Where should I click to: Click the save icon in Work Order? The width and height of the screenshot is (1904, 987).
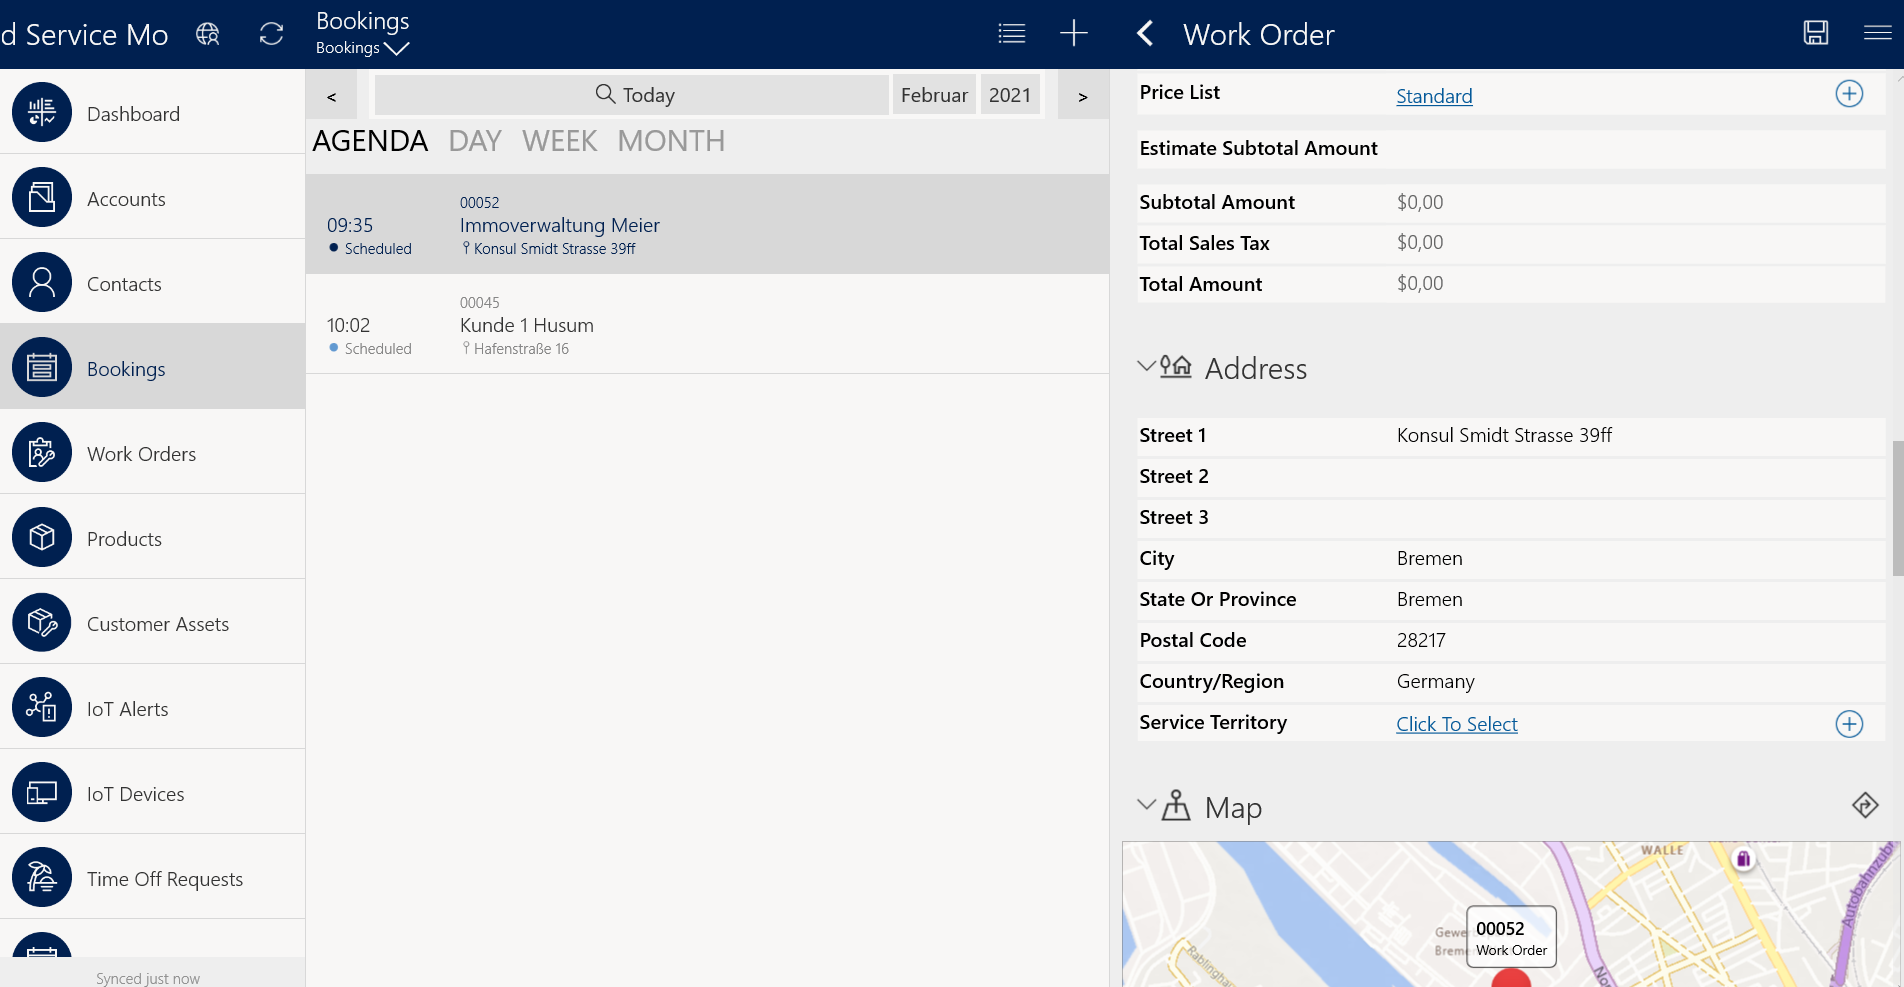pyautogui.click(x=1815, y=33)
